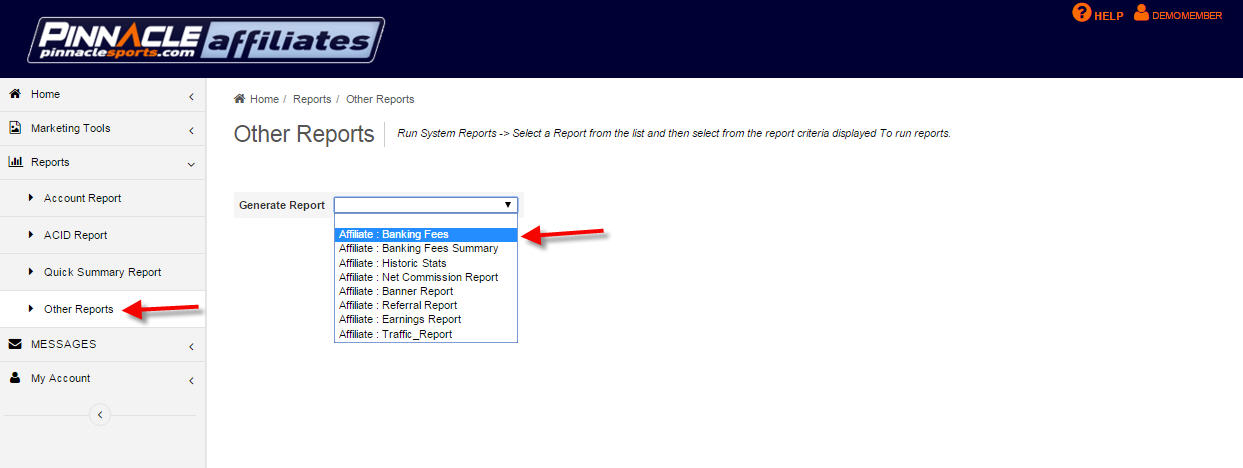Click Other Reports in the breadcrumb
The height and width of the screenshot is (468, 1243).
(380, 99)
